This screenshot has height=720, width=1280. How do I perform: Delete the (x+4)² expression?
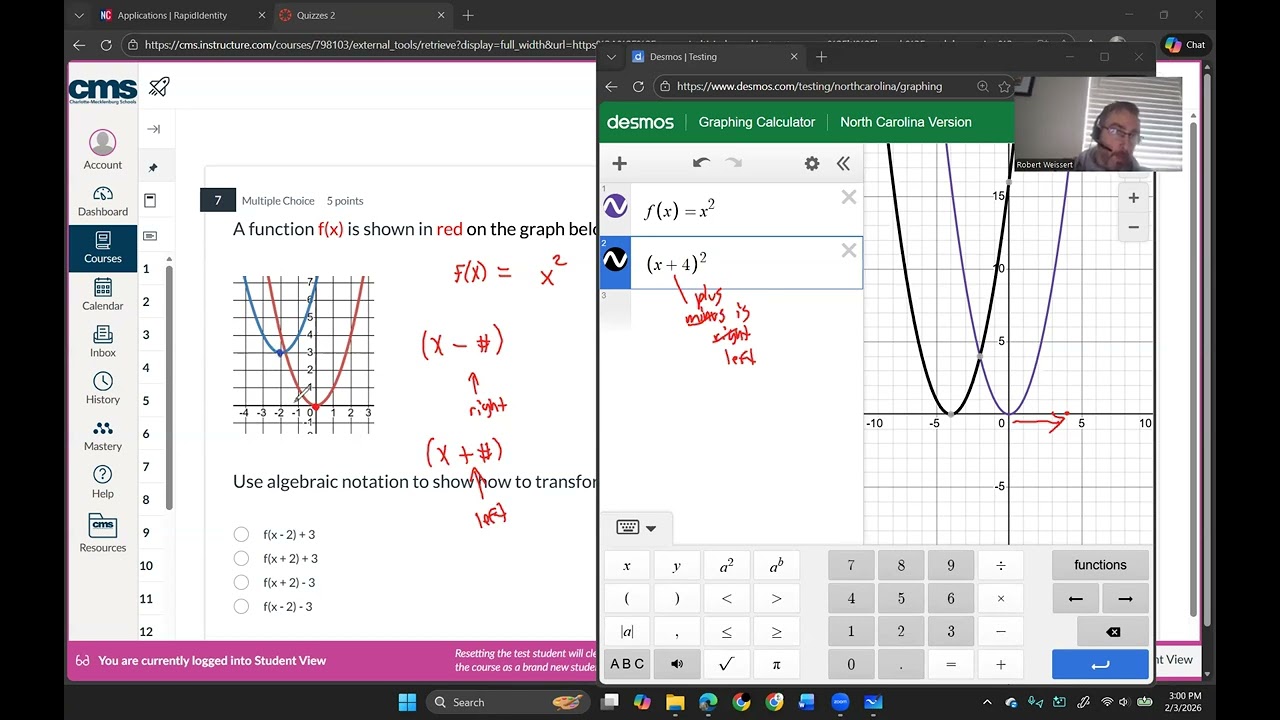coord(849,251)
